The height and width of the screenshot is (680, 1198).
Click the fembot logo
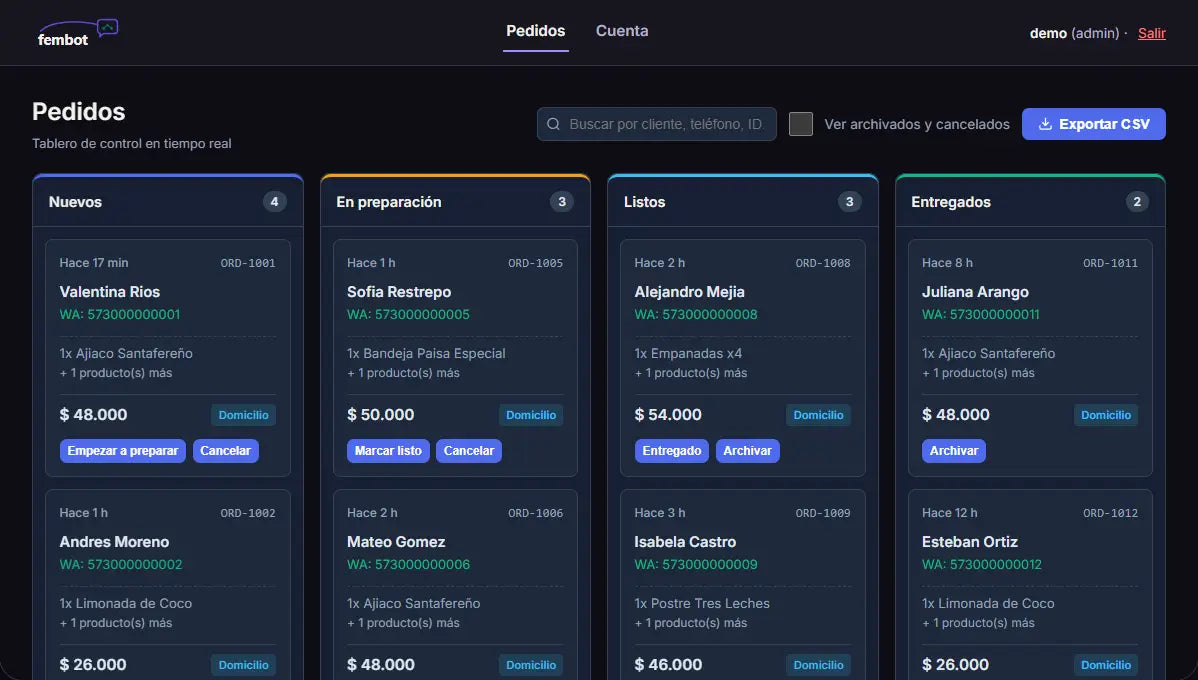[x=77, y=33]
